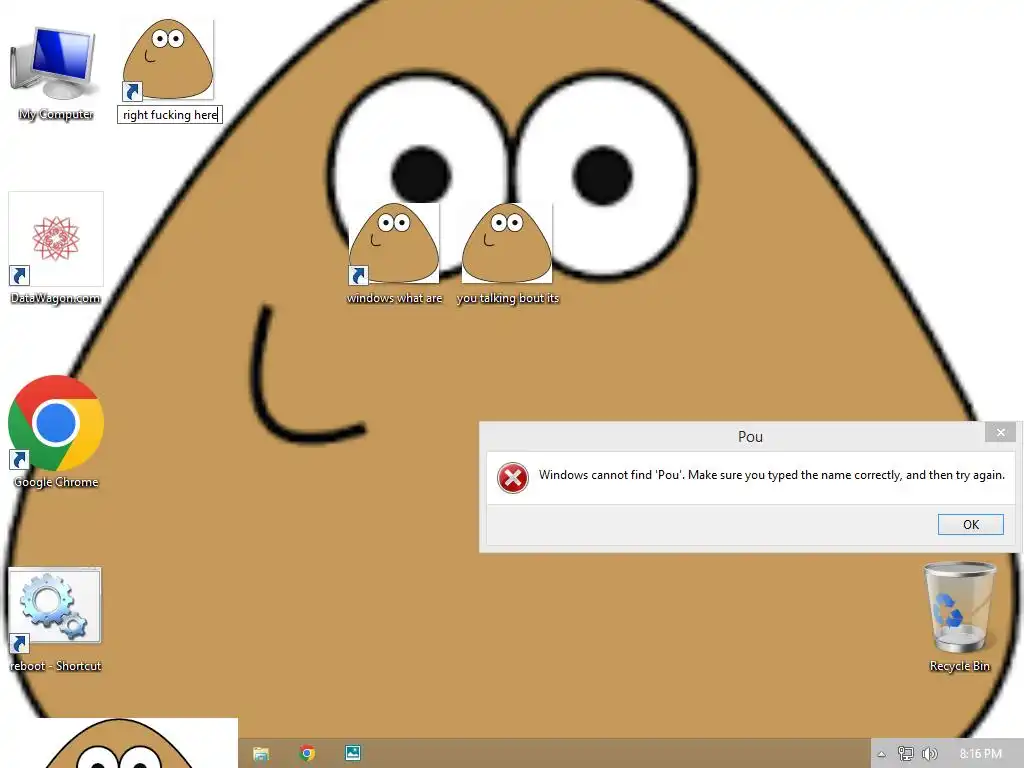Select the Recycle Bin icon
Screen dimensions: 1024x768
(959, 607)
